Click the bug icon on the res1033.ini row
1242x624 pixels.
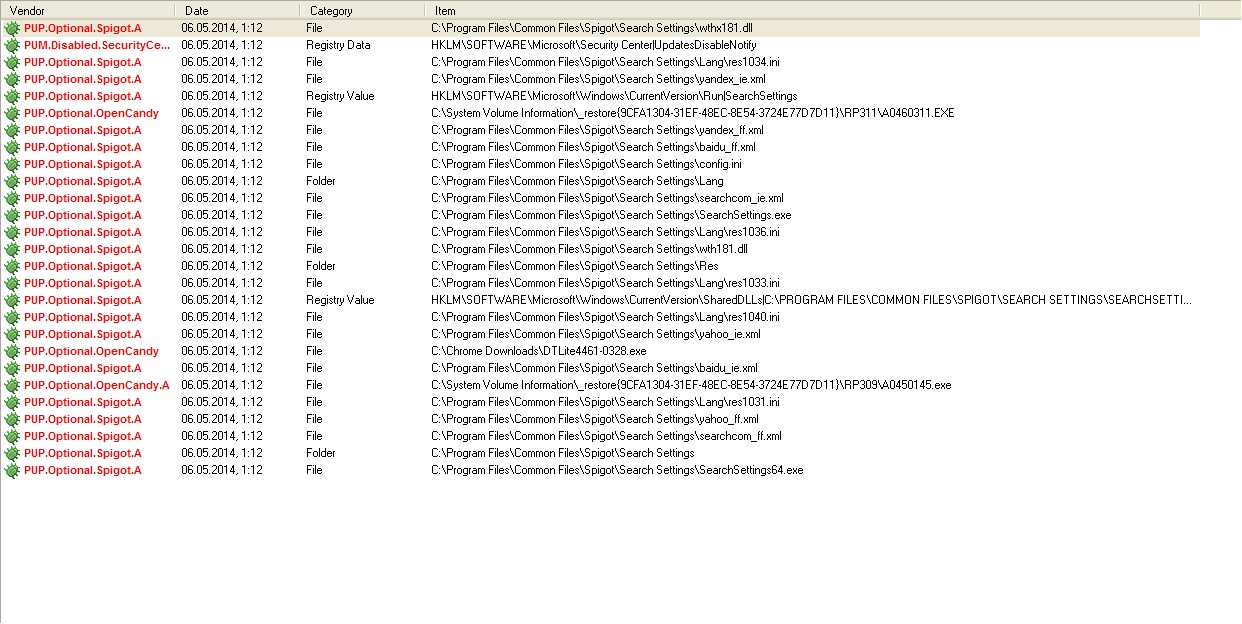pos(12,283)
